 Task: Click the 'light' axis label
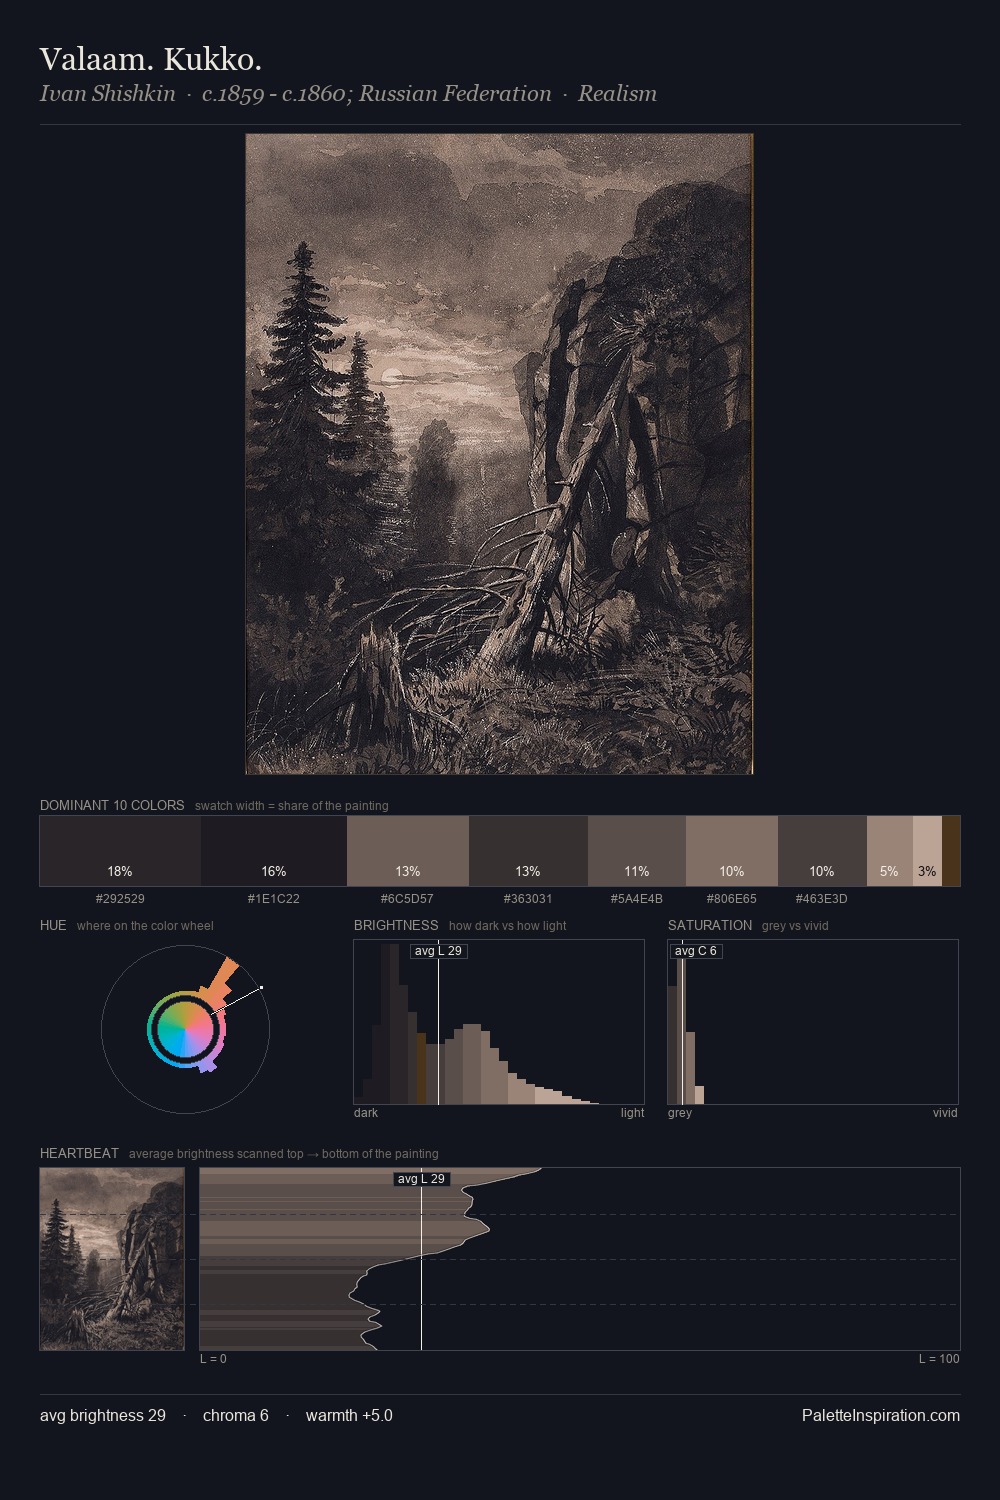coord(632,1113)
